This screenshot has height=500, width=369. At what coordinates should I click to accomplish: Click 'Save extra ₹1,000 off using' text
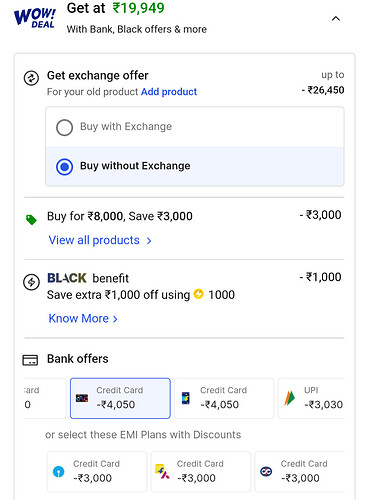click(118, 295)
